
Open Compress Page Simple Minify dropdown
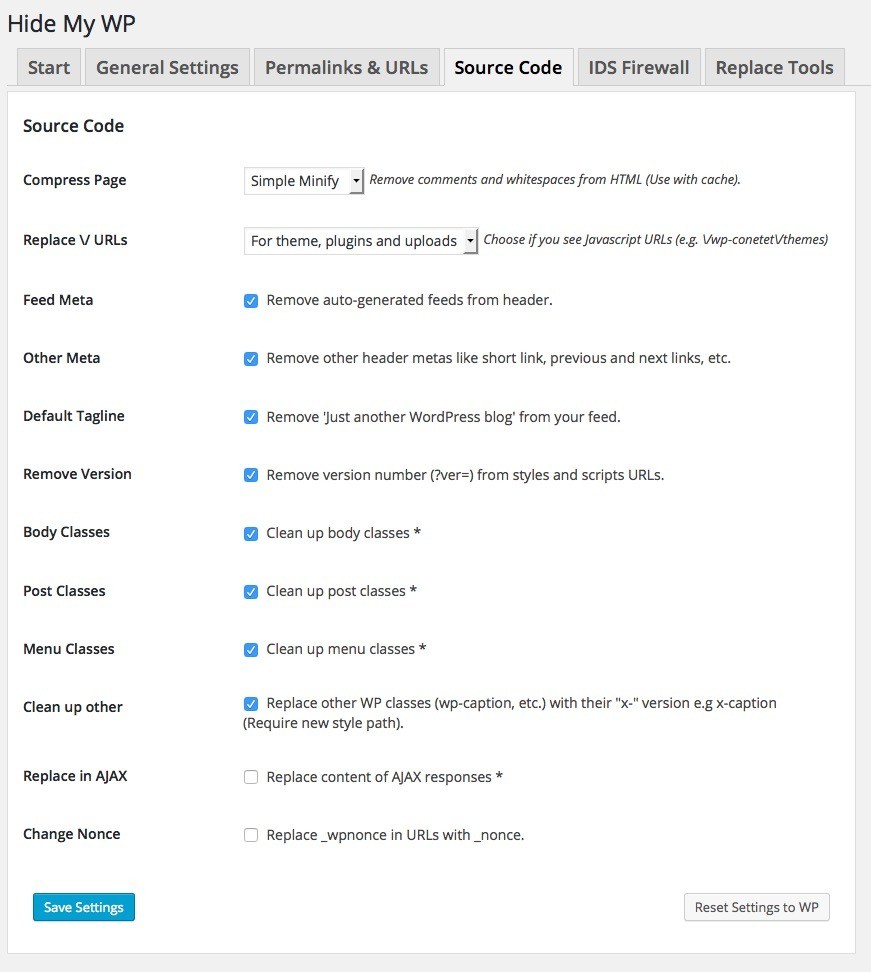click(x=304, y=181)
